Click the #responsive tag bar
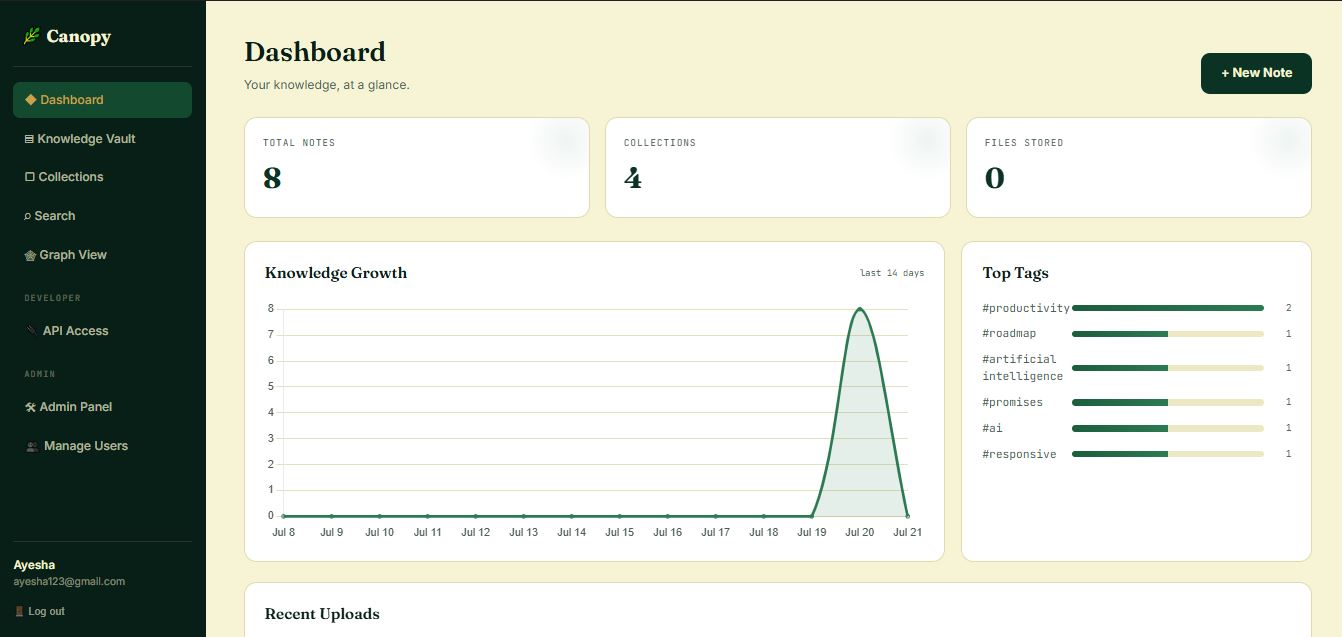This screenshot has width=1342, height=637. click(x=1168, y=454)
